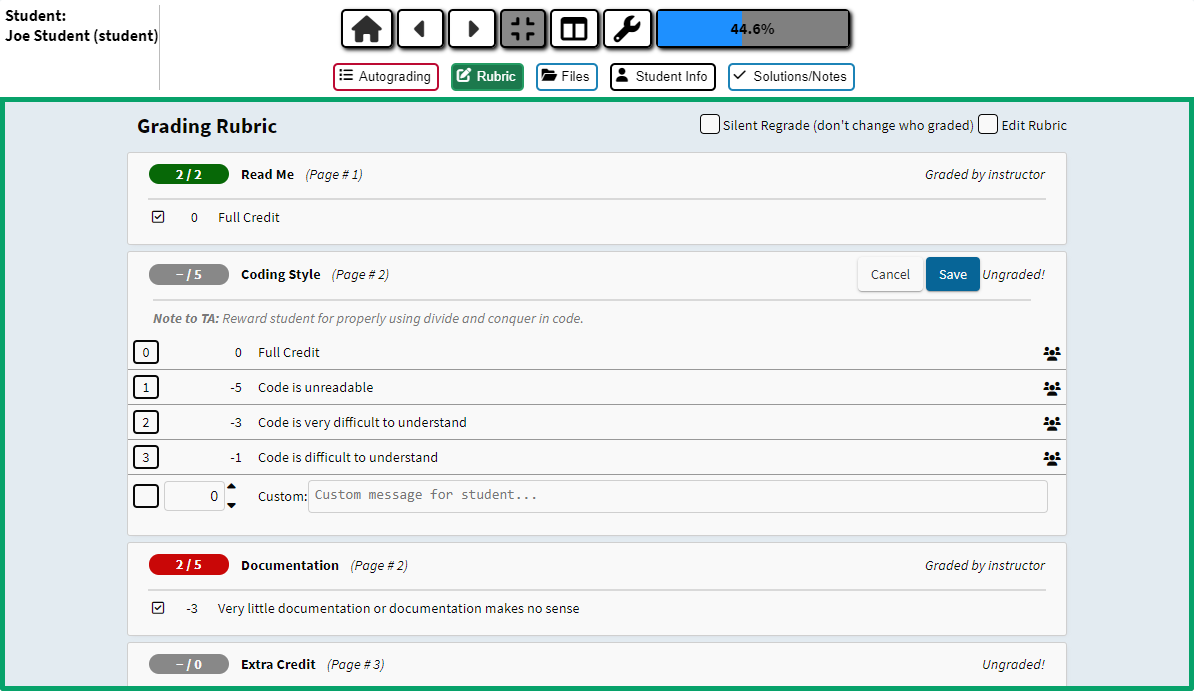Open the two-panel layout icon

[x=574, y=29]
